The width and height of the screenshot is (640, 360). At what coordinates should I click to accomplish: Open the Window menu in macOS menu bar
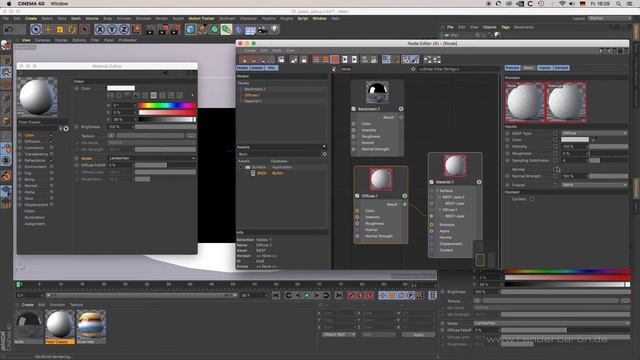60,4
